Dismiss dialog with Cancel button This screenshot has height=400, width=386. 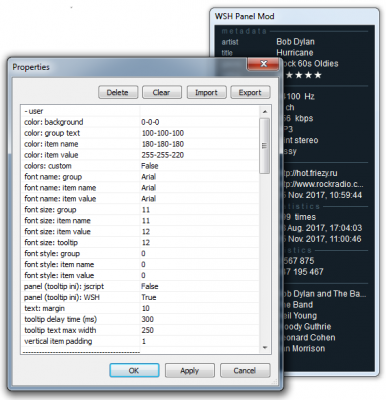pos(245,370)
